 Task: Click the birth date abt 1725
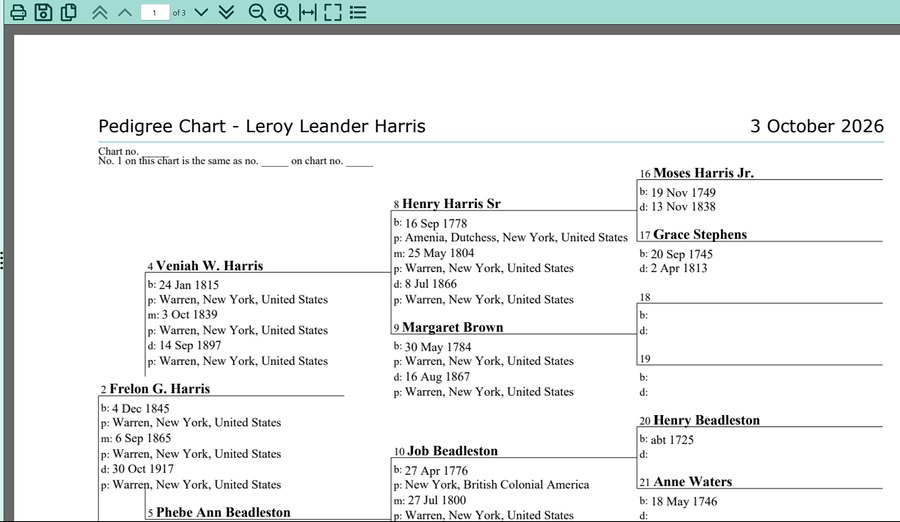point(672,440)
